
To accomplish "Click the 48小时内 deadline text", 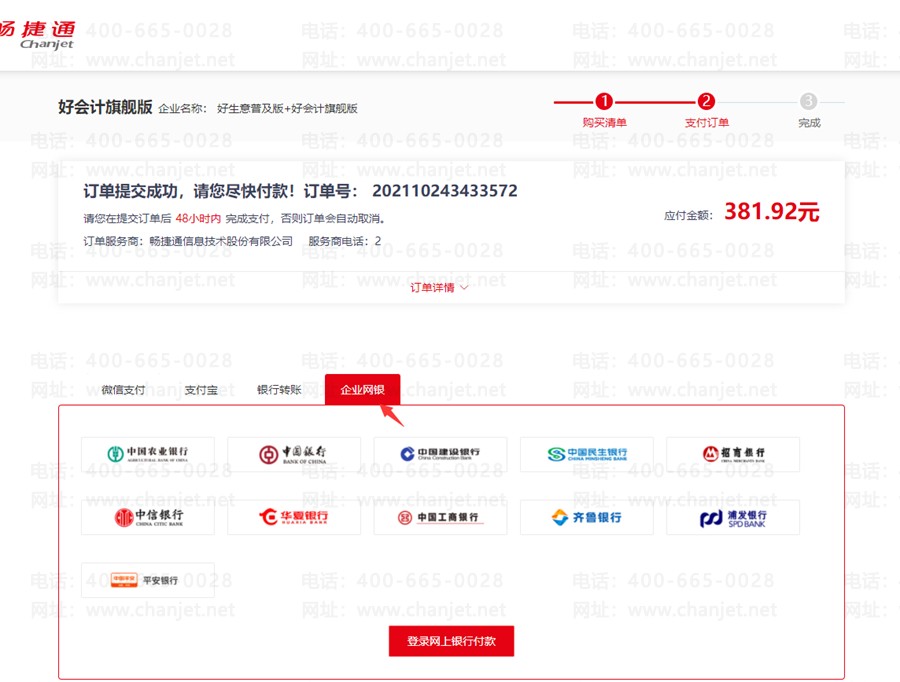I will [x=198, y=218].
